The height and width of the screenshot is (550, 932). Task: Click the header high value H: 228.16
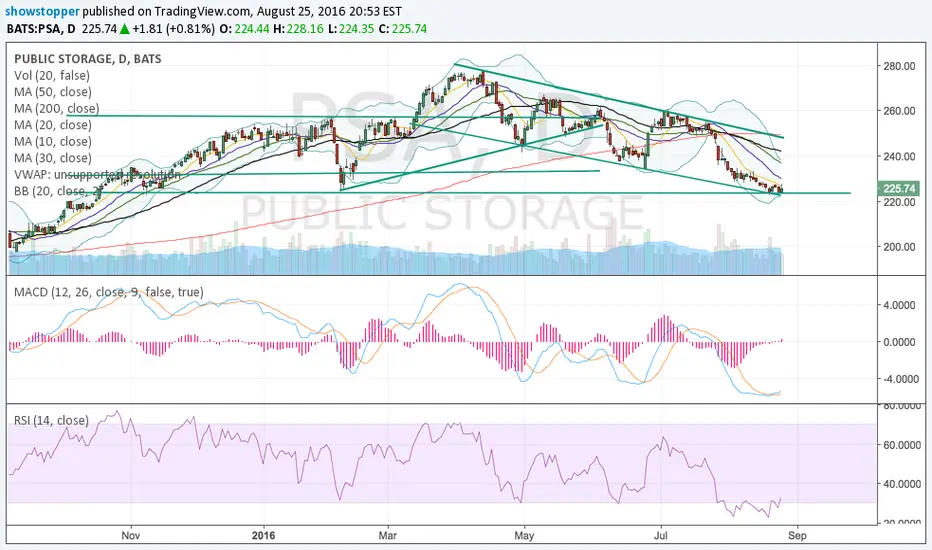298,29
